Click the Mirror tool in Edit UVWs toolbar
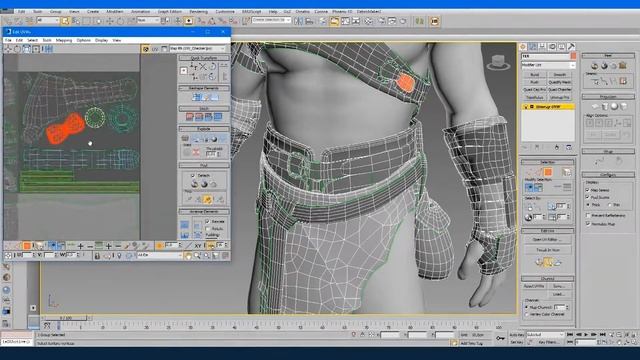 pyautogui.click(x=48, y=49)
